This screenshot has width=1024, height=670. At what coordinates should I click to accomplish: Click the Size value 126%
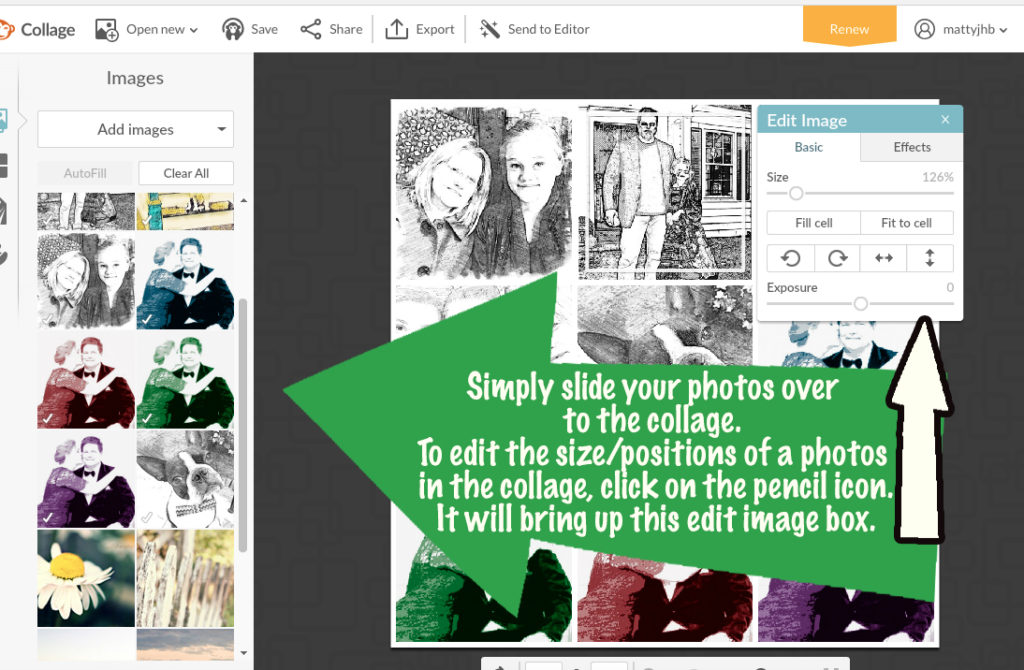[x=938, y=177]
